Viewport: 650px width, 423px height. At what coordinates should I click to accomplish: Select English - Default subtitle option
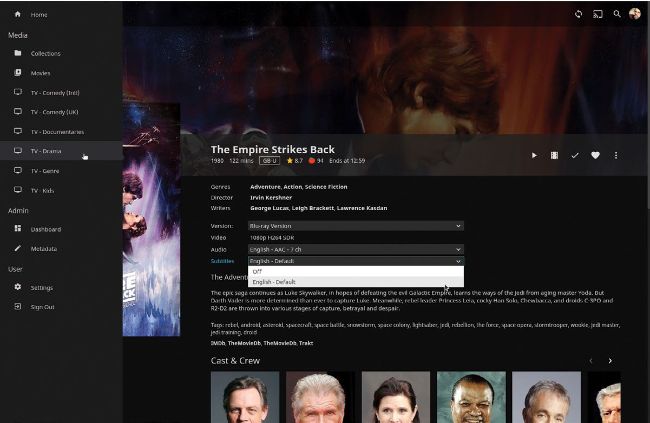tap(356, 282)
